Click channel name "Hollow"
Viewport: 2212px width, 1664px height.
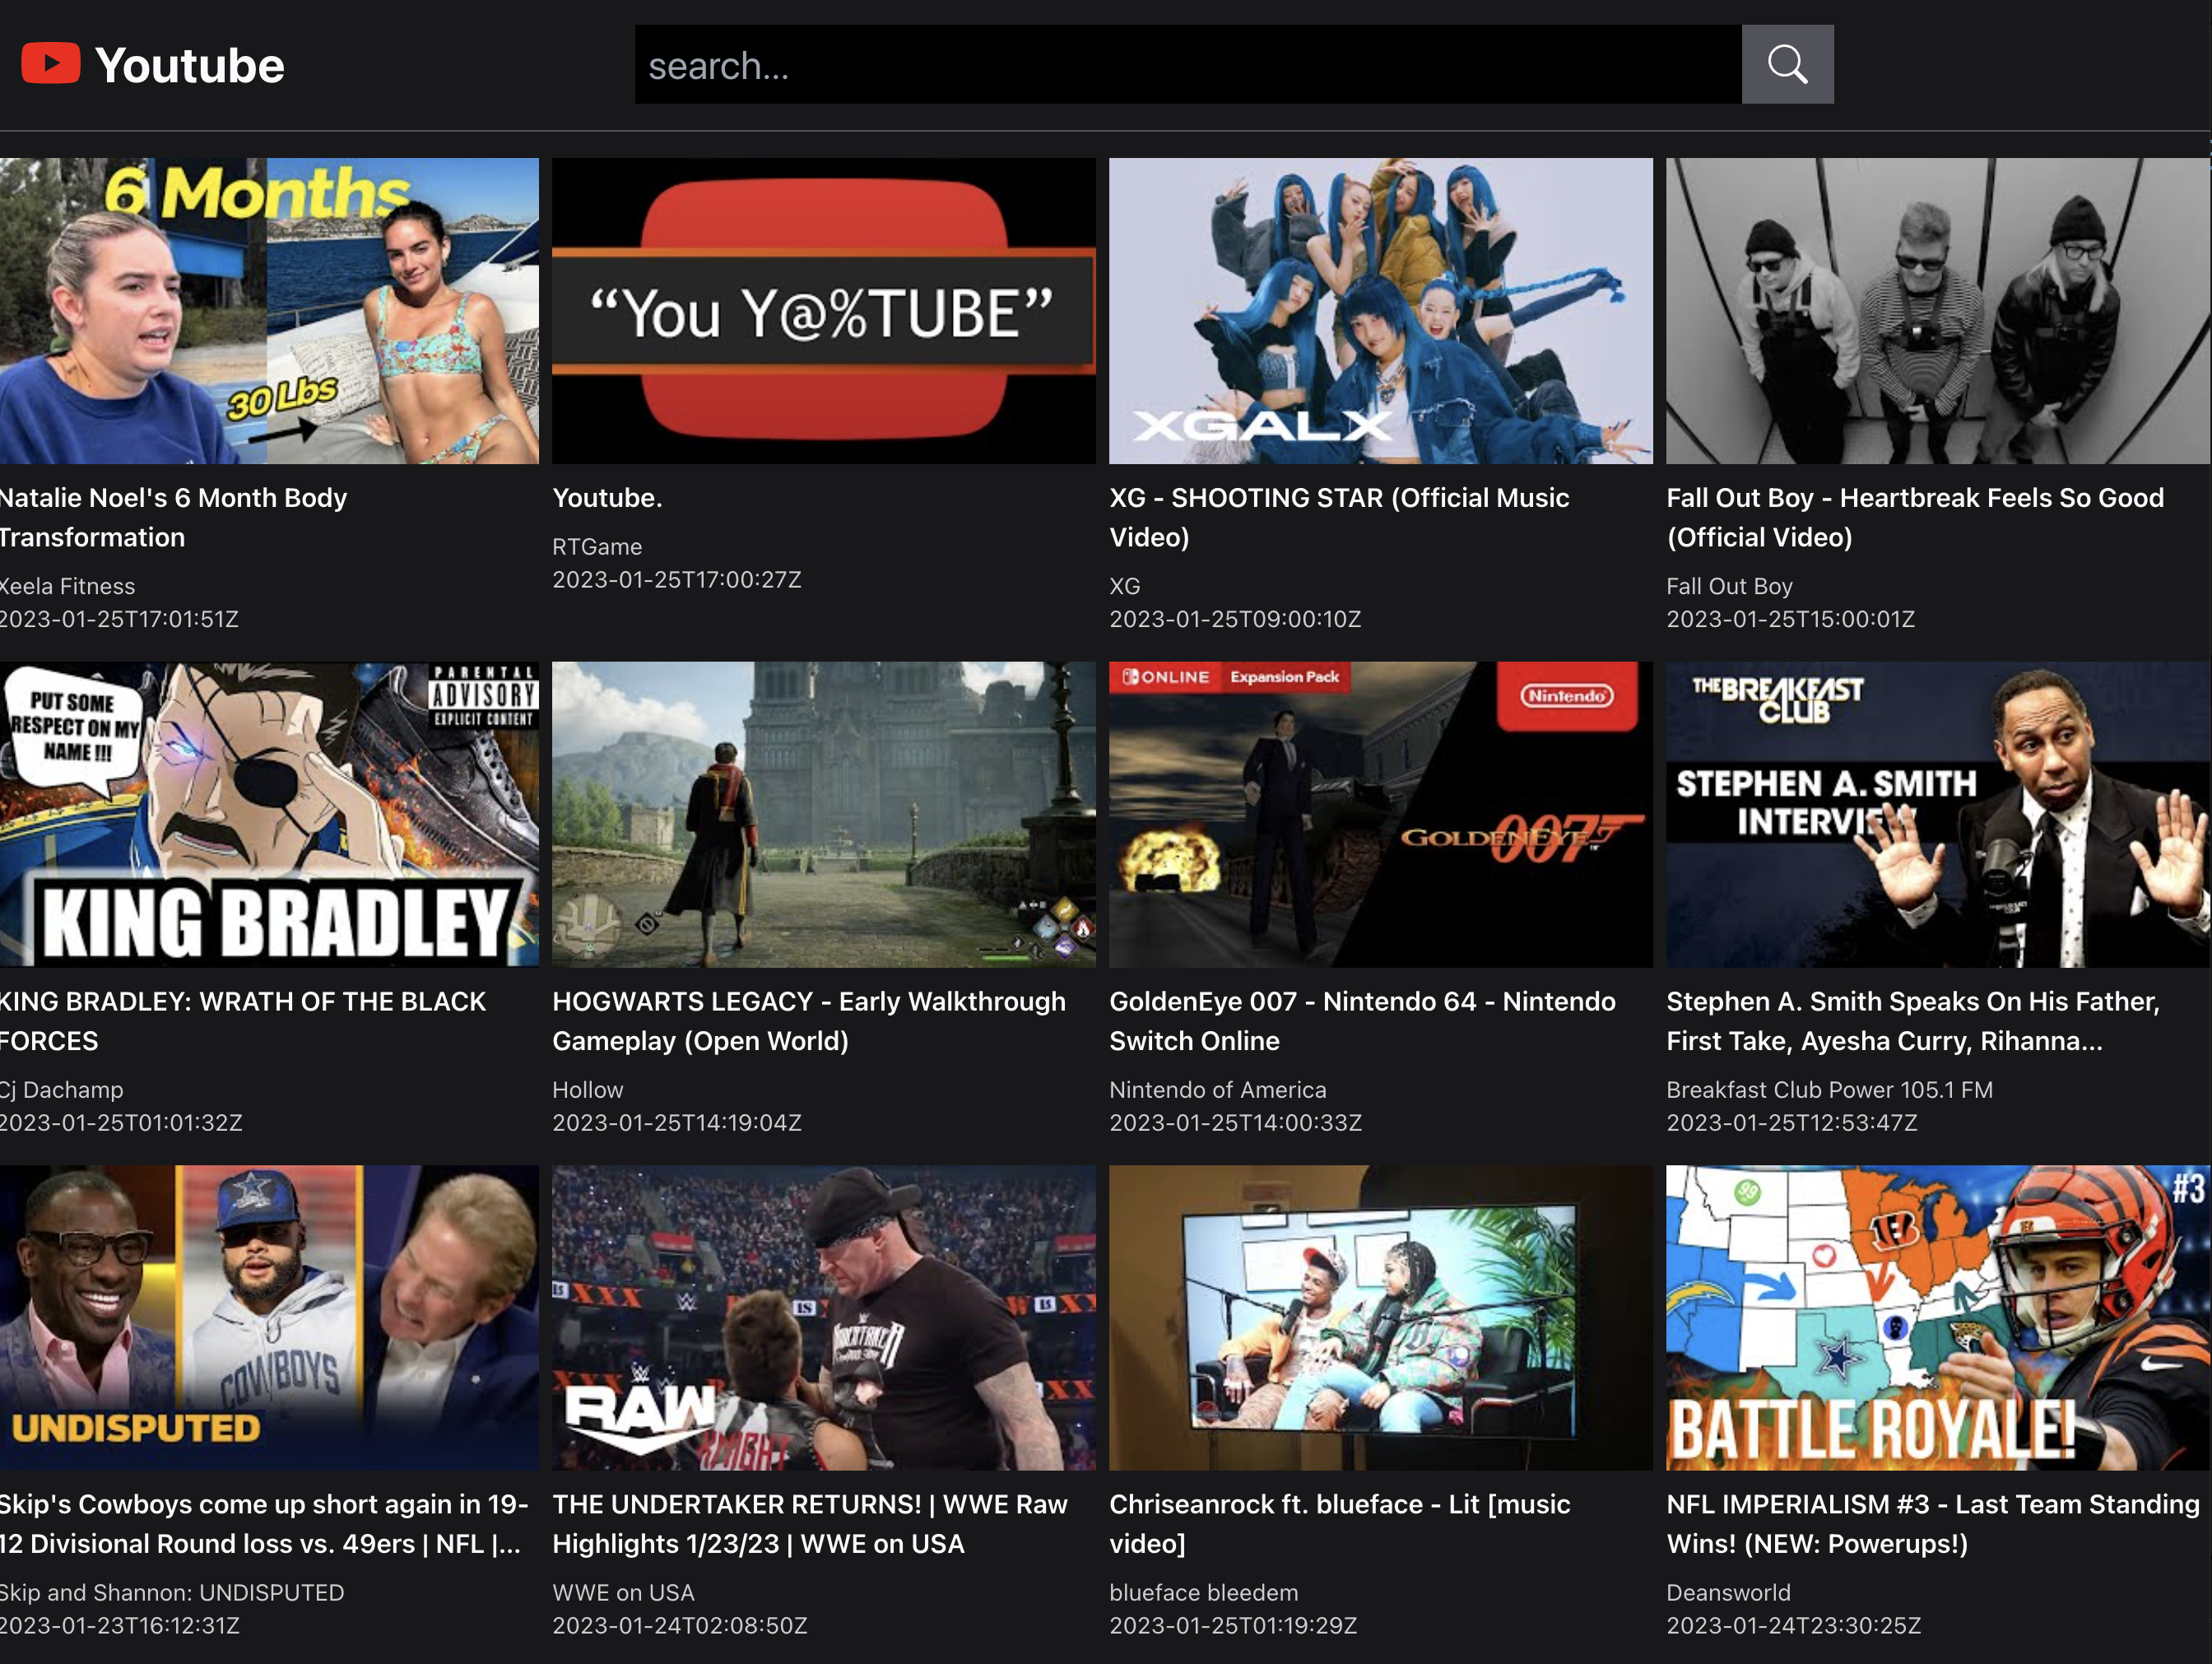(587, 1090)
